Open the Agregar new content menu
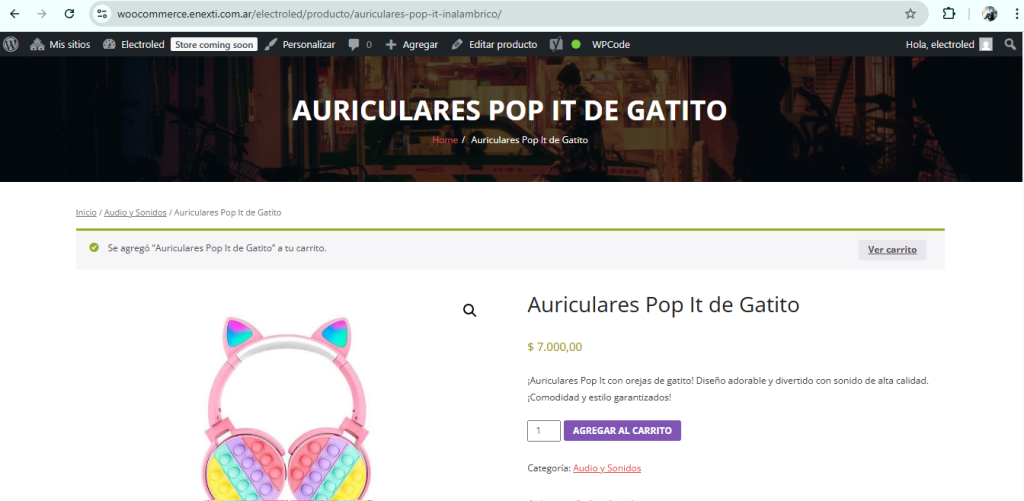 (x=412, y=44)
